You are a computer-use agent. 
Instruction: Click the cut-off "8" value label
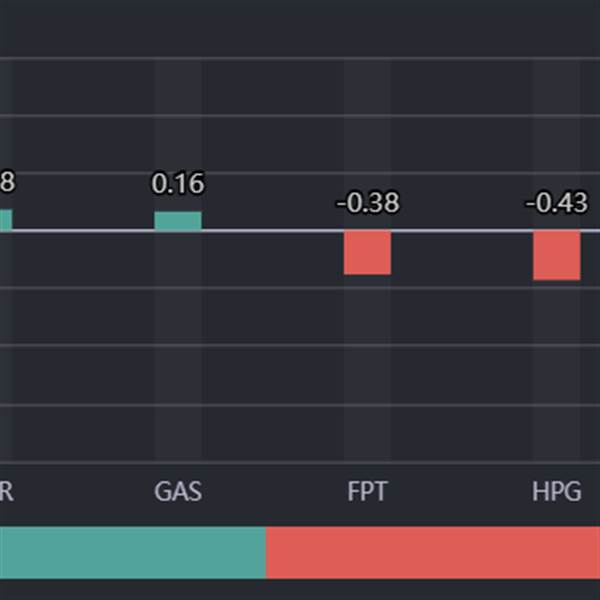[8, 183]
